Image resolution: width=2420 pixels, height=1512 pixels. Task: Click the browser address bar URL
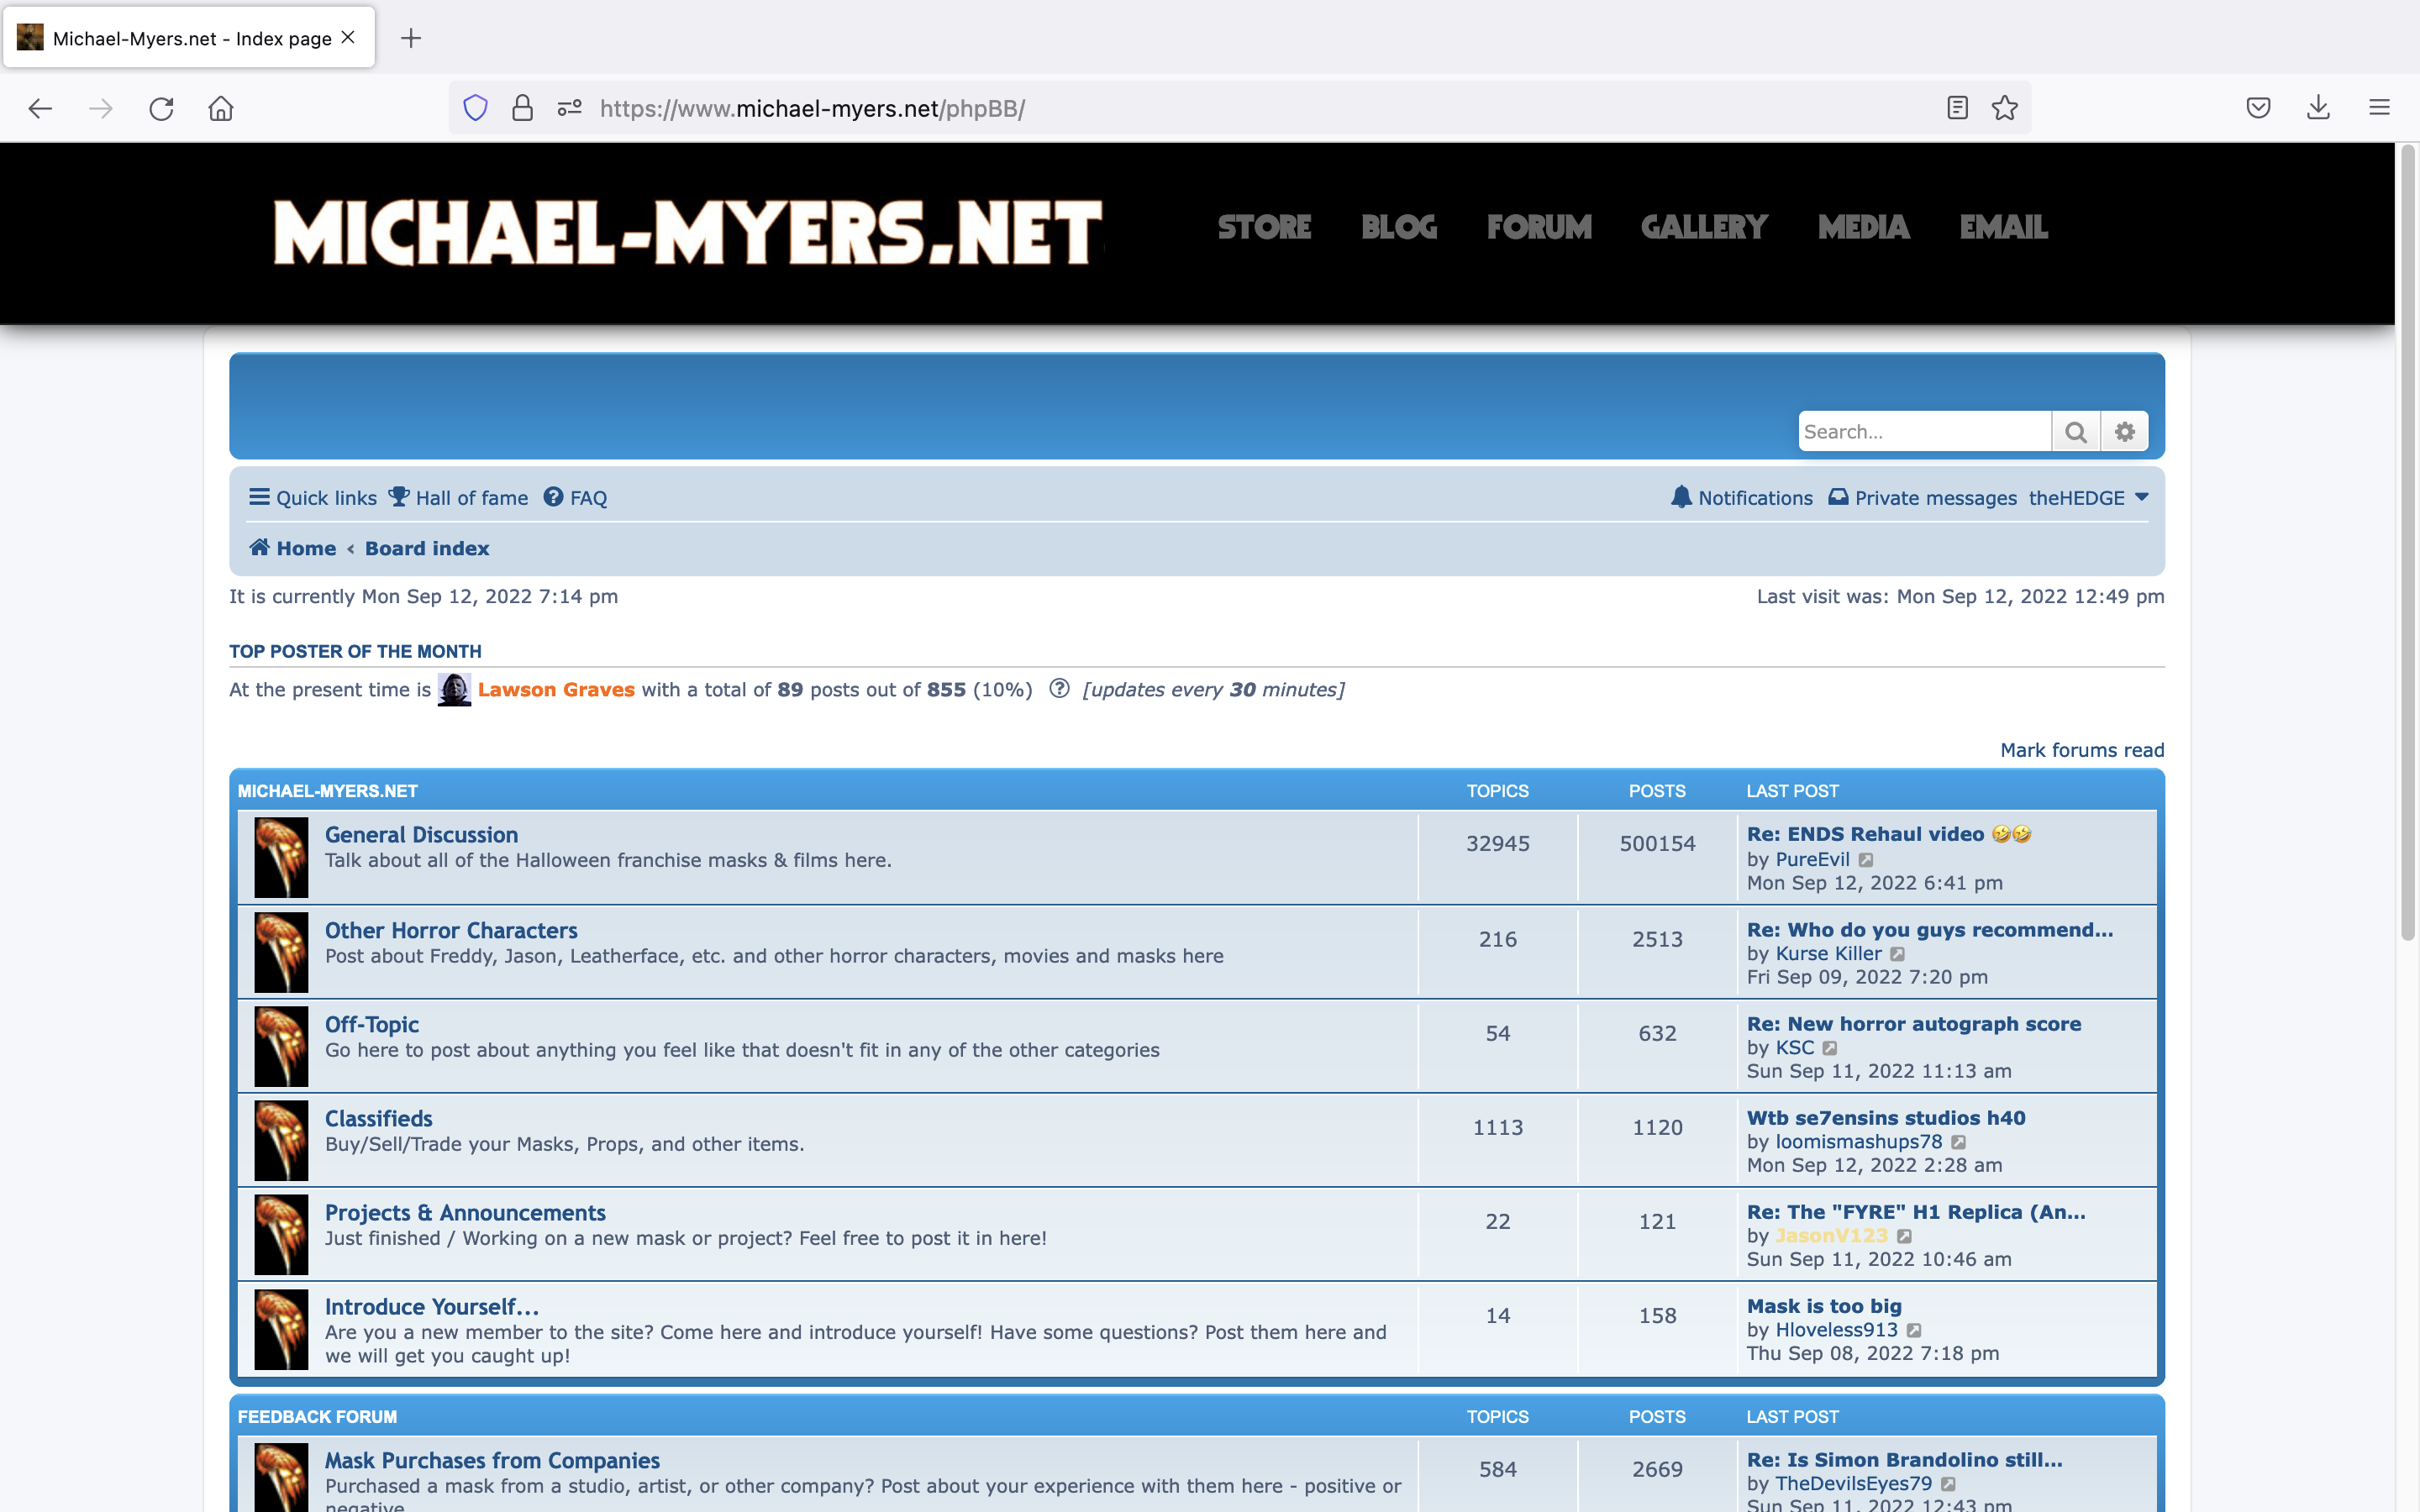[x=812, y=108]
